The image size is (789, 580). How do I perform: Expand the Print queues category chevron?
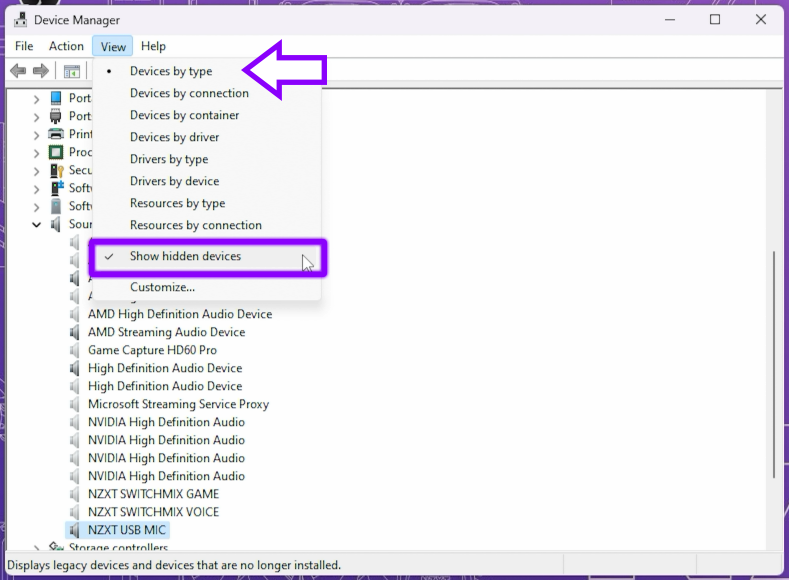(37, 135)
